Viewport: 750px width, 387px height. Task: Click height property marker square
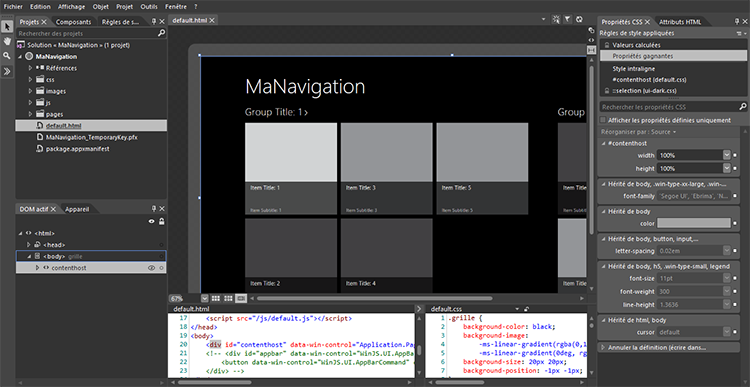point(735,169)
